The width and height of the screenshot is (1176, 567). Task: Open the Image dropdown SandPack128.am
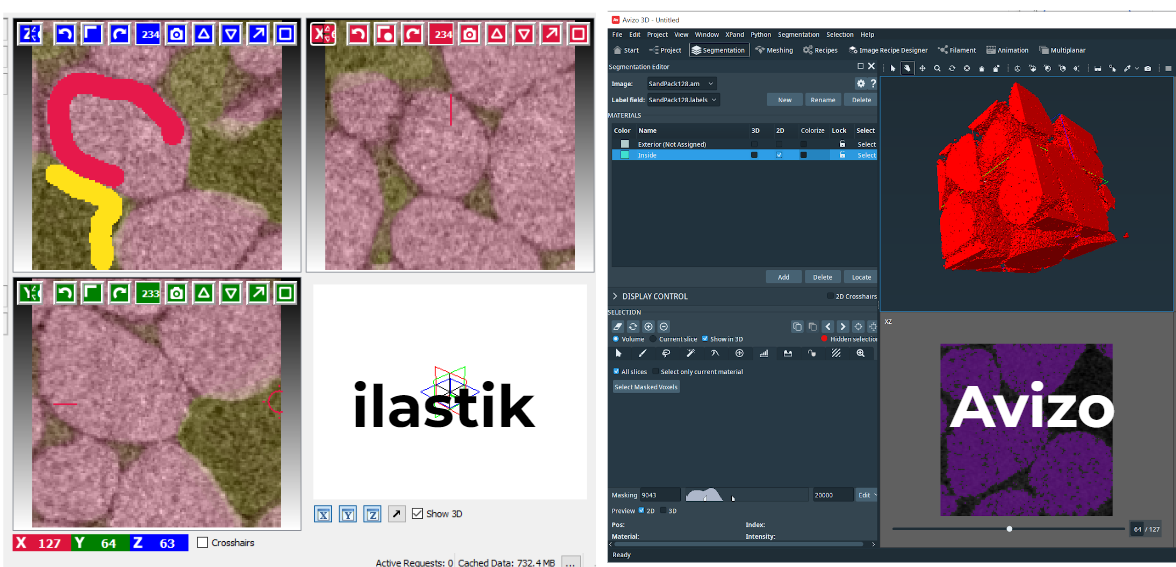[x=680, y=83]
